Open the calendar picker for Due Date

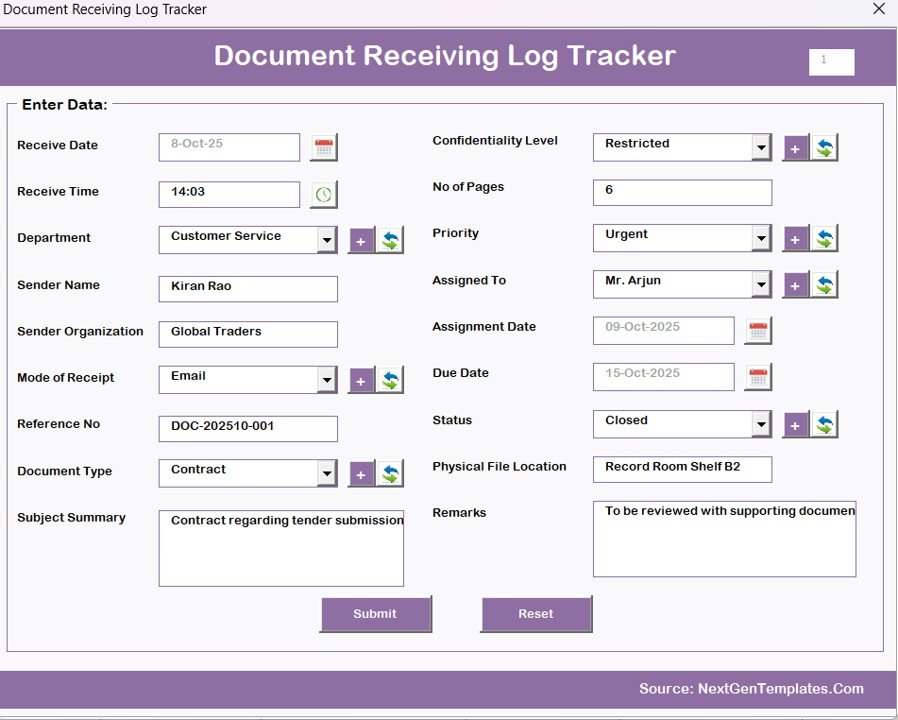pos(758,376)
